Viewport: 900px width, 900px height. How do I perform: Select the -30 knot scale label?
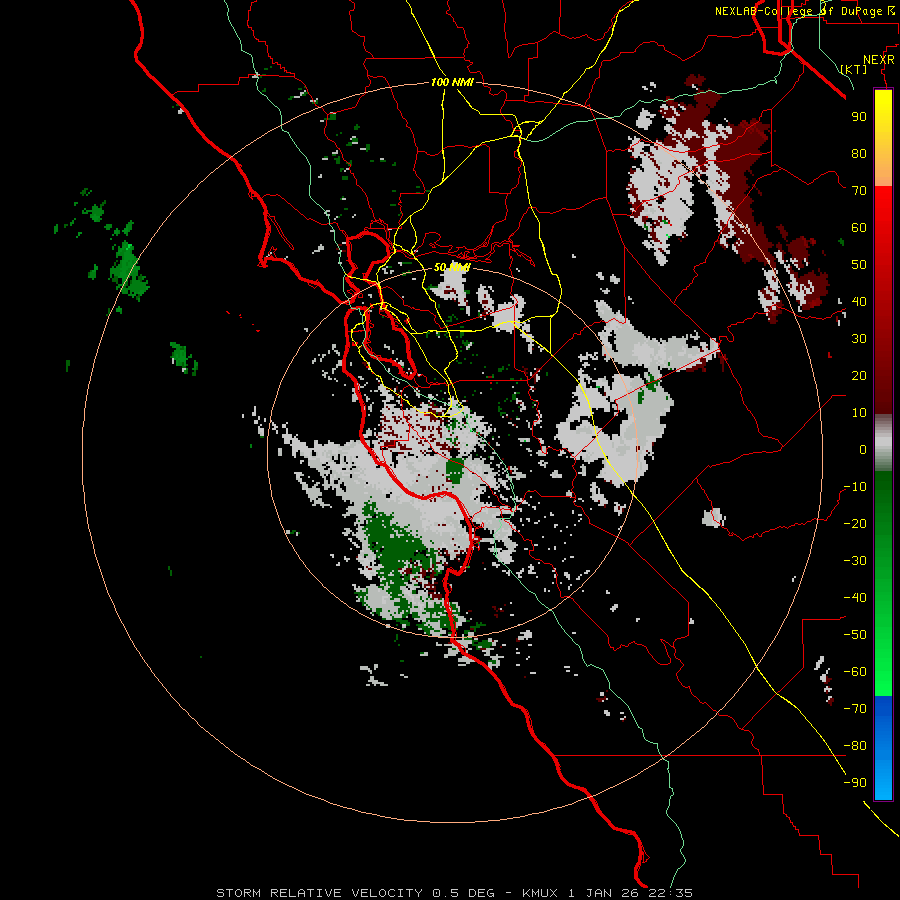click(x=855, y=561)
